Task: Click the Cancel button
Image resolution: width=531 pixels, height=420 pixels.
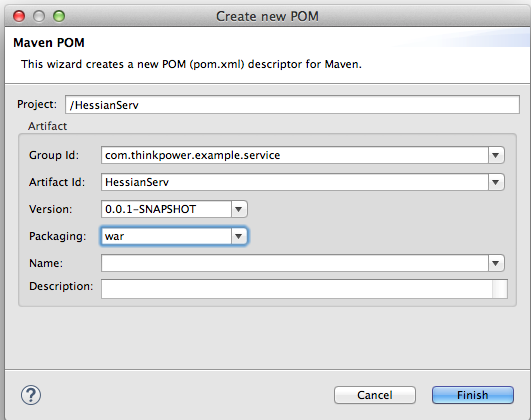Action: coord(375,395)
